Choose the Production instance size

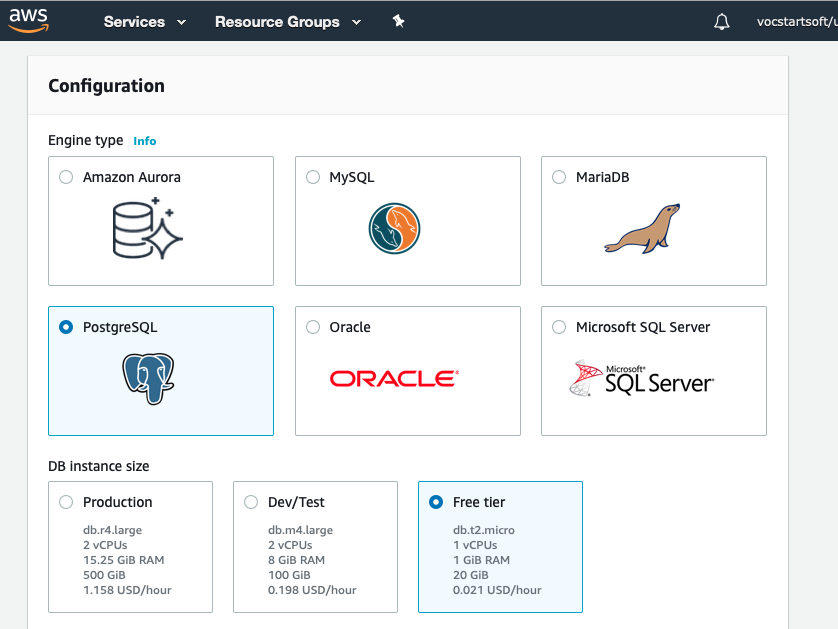pos(66,502)
